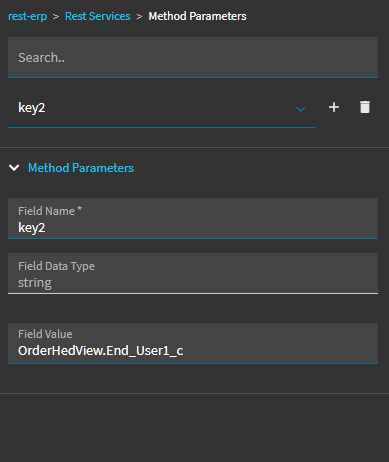The height and width of the screenshot is (462, 389).
Task: Collapse the Method Parameters section chevron
Action: (14, 168)
